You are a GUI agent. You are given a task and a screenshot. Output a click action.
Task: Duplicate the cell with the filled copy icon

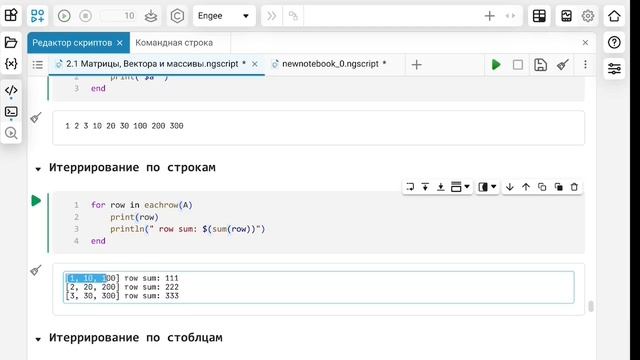click(558, 187)
